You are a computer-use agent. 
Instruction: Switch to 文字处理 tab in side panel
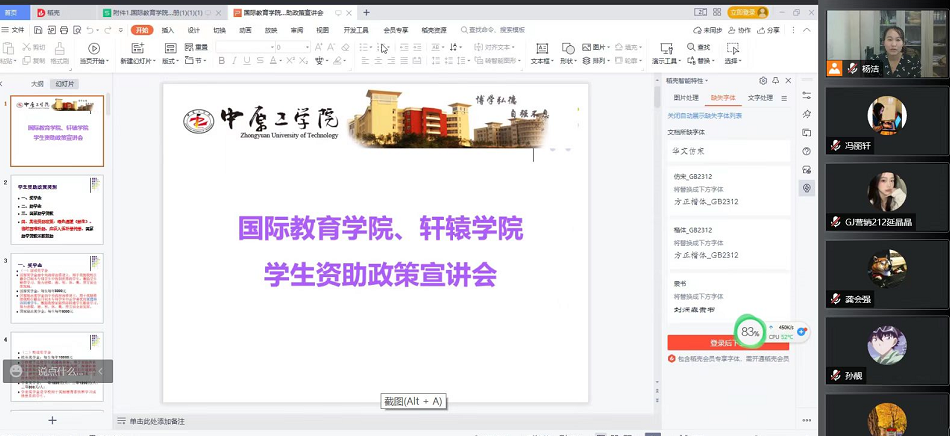(x=760, y=97)
